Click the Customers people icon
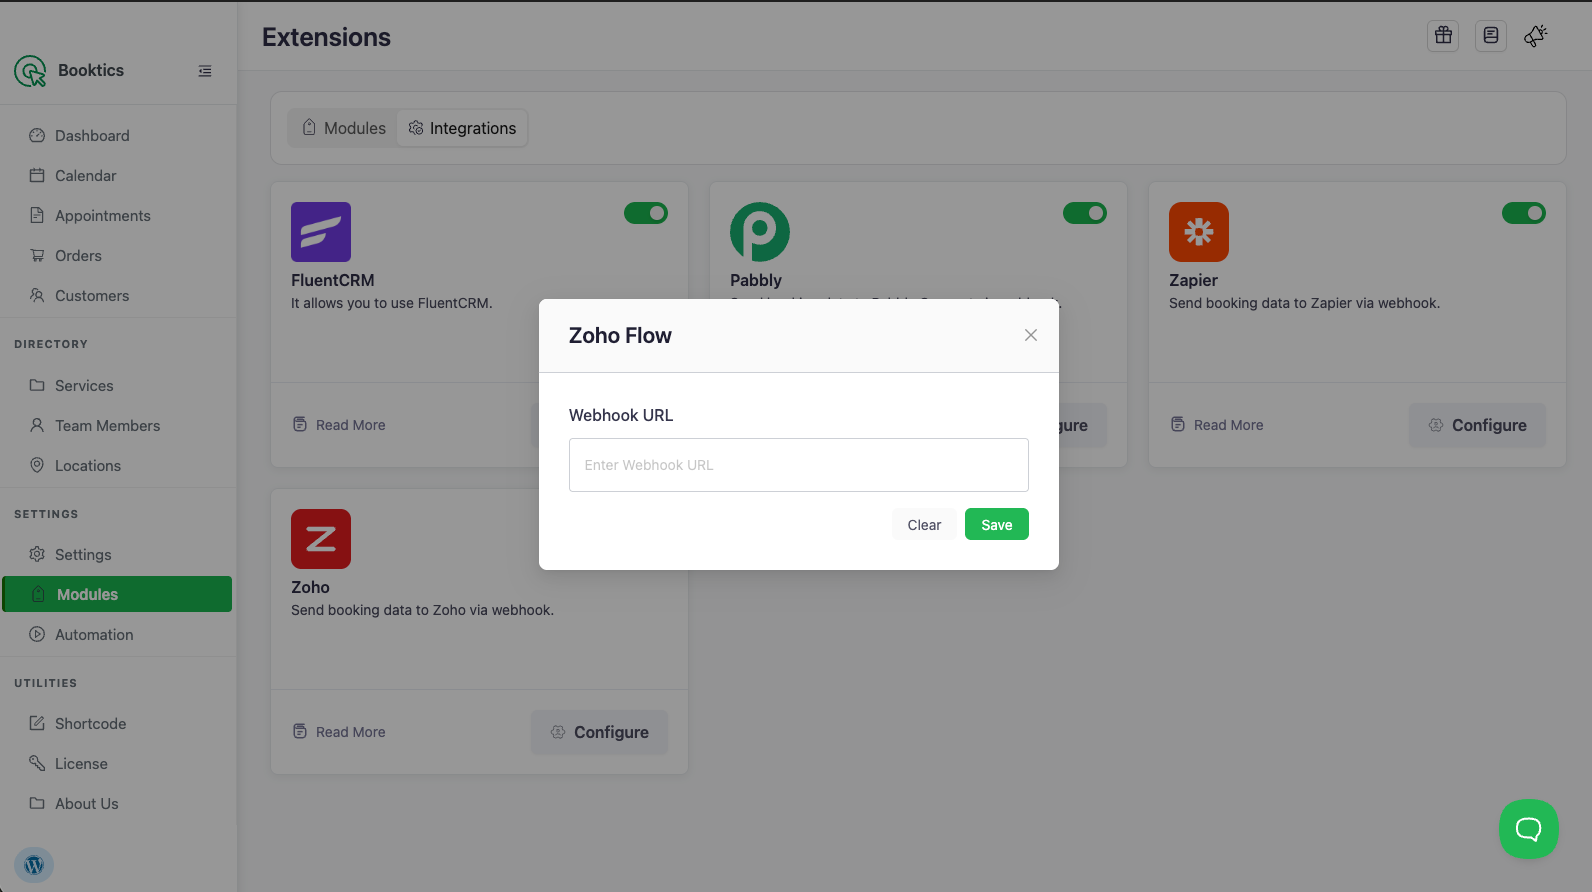This screenshot has width=1592, height=892. click(37, 296)
